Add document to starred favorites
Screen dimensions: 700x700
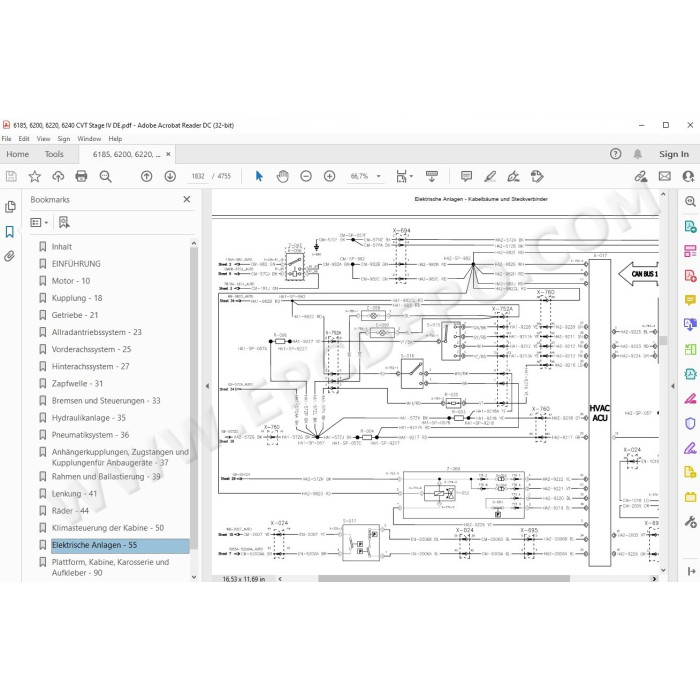pos(34,176)
